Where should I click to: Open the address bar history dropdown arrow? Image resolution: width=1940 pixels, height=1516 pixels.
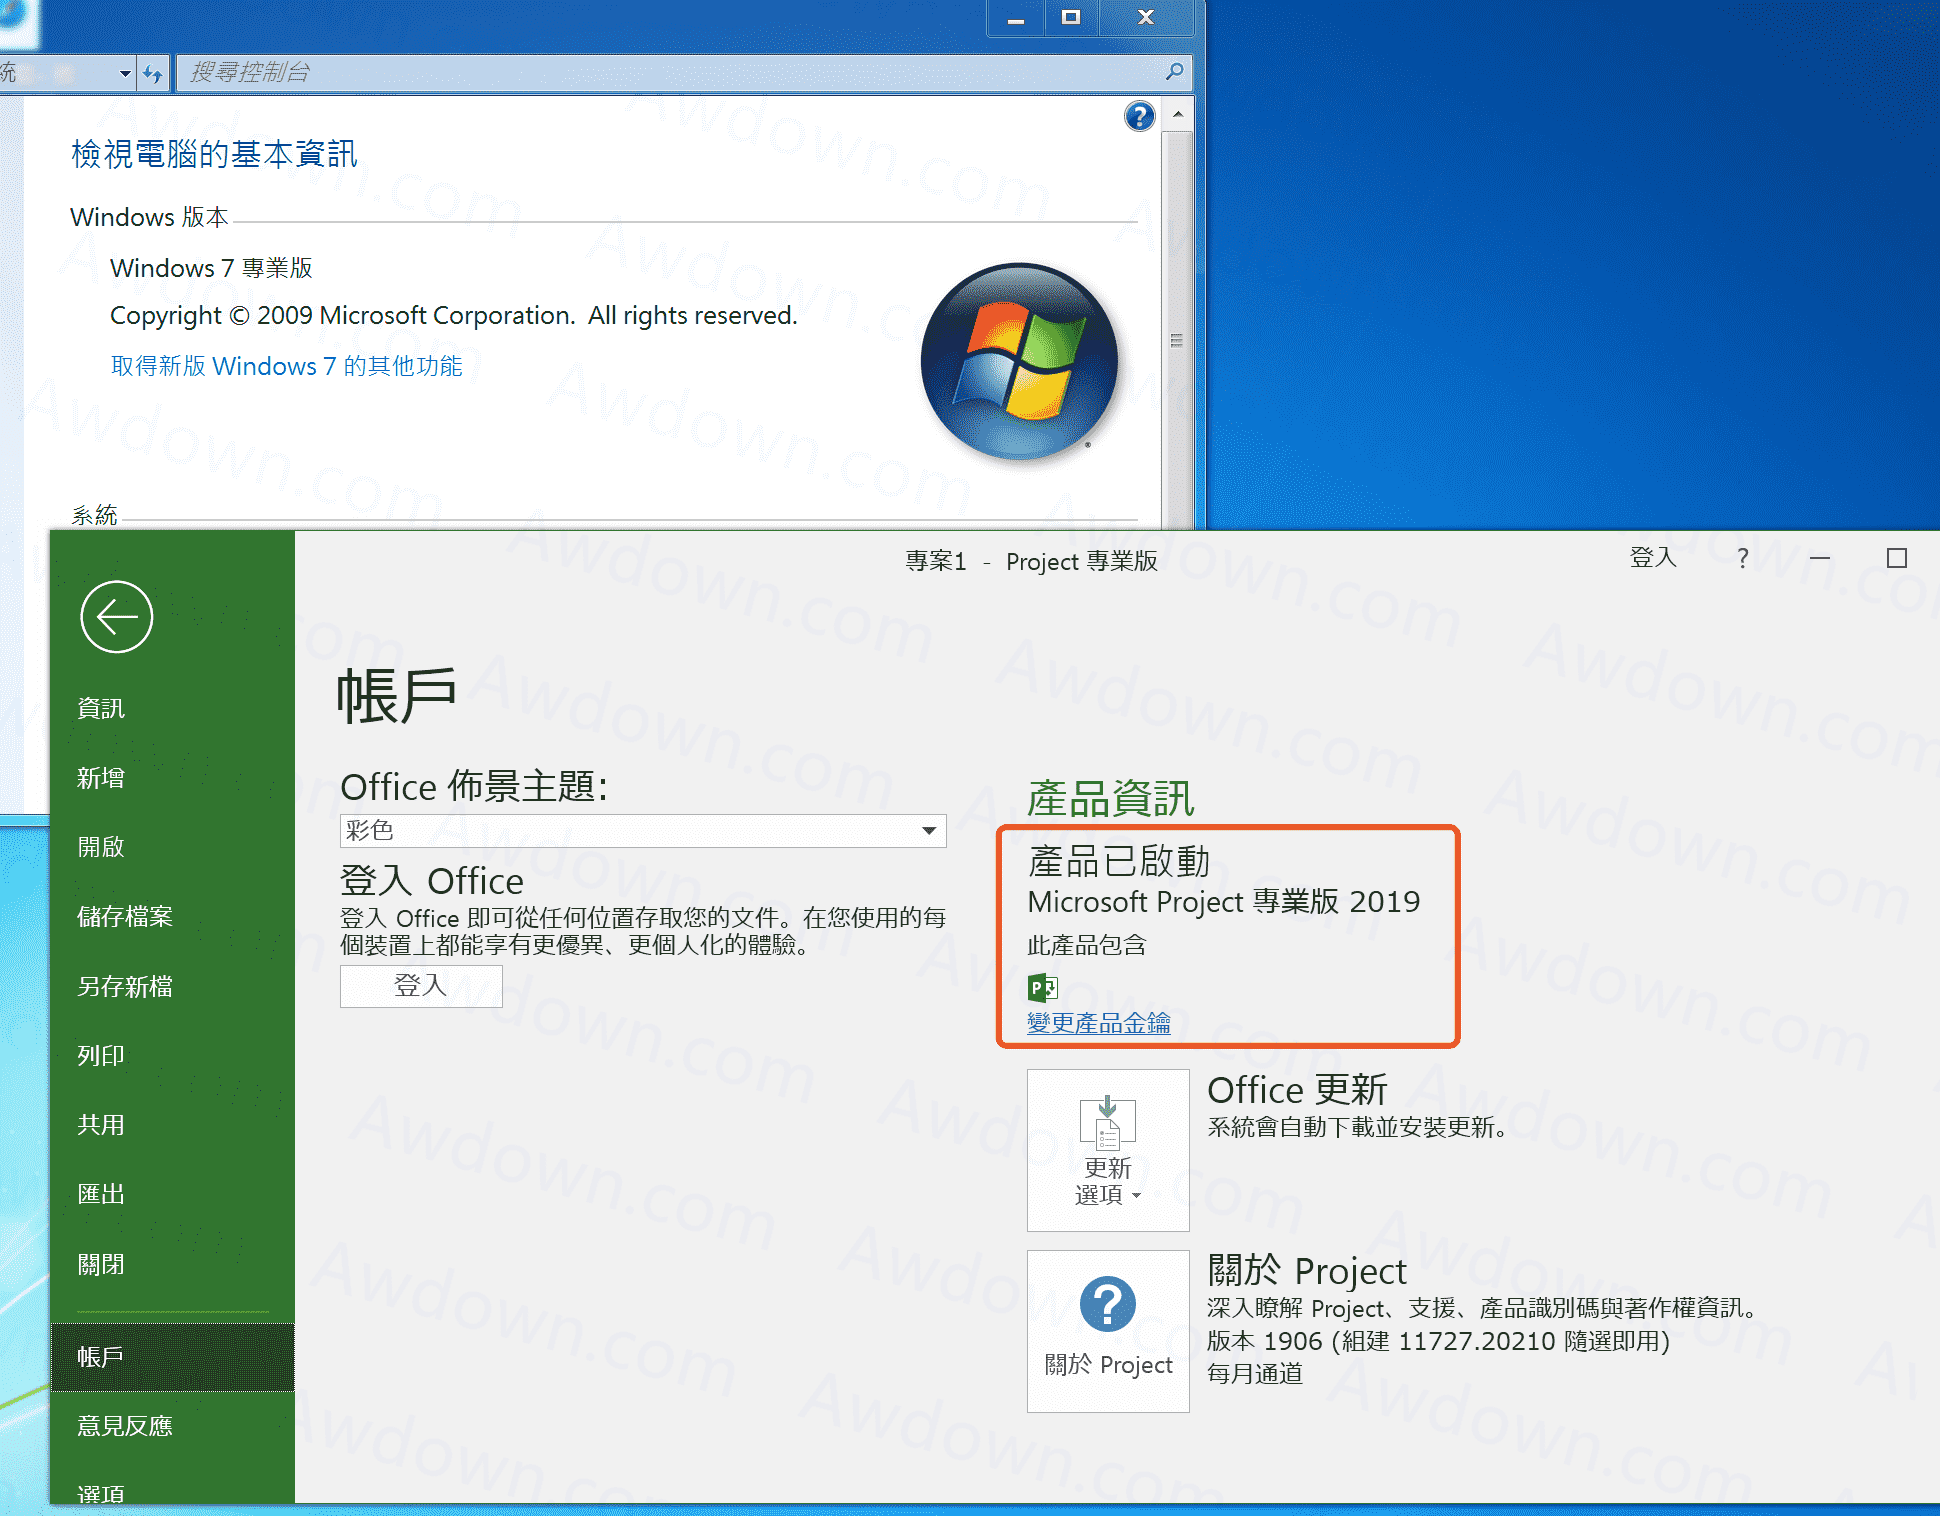124,73
